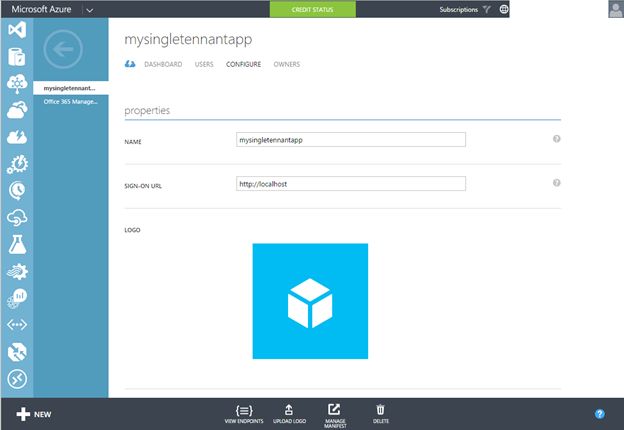Click into the Sign-on URL field
Viewport: 624px width, 430px height.
tap(351, 184)
